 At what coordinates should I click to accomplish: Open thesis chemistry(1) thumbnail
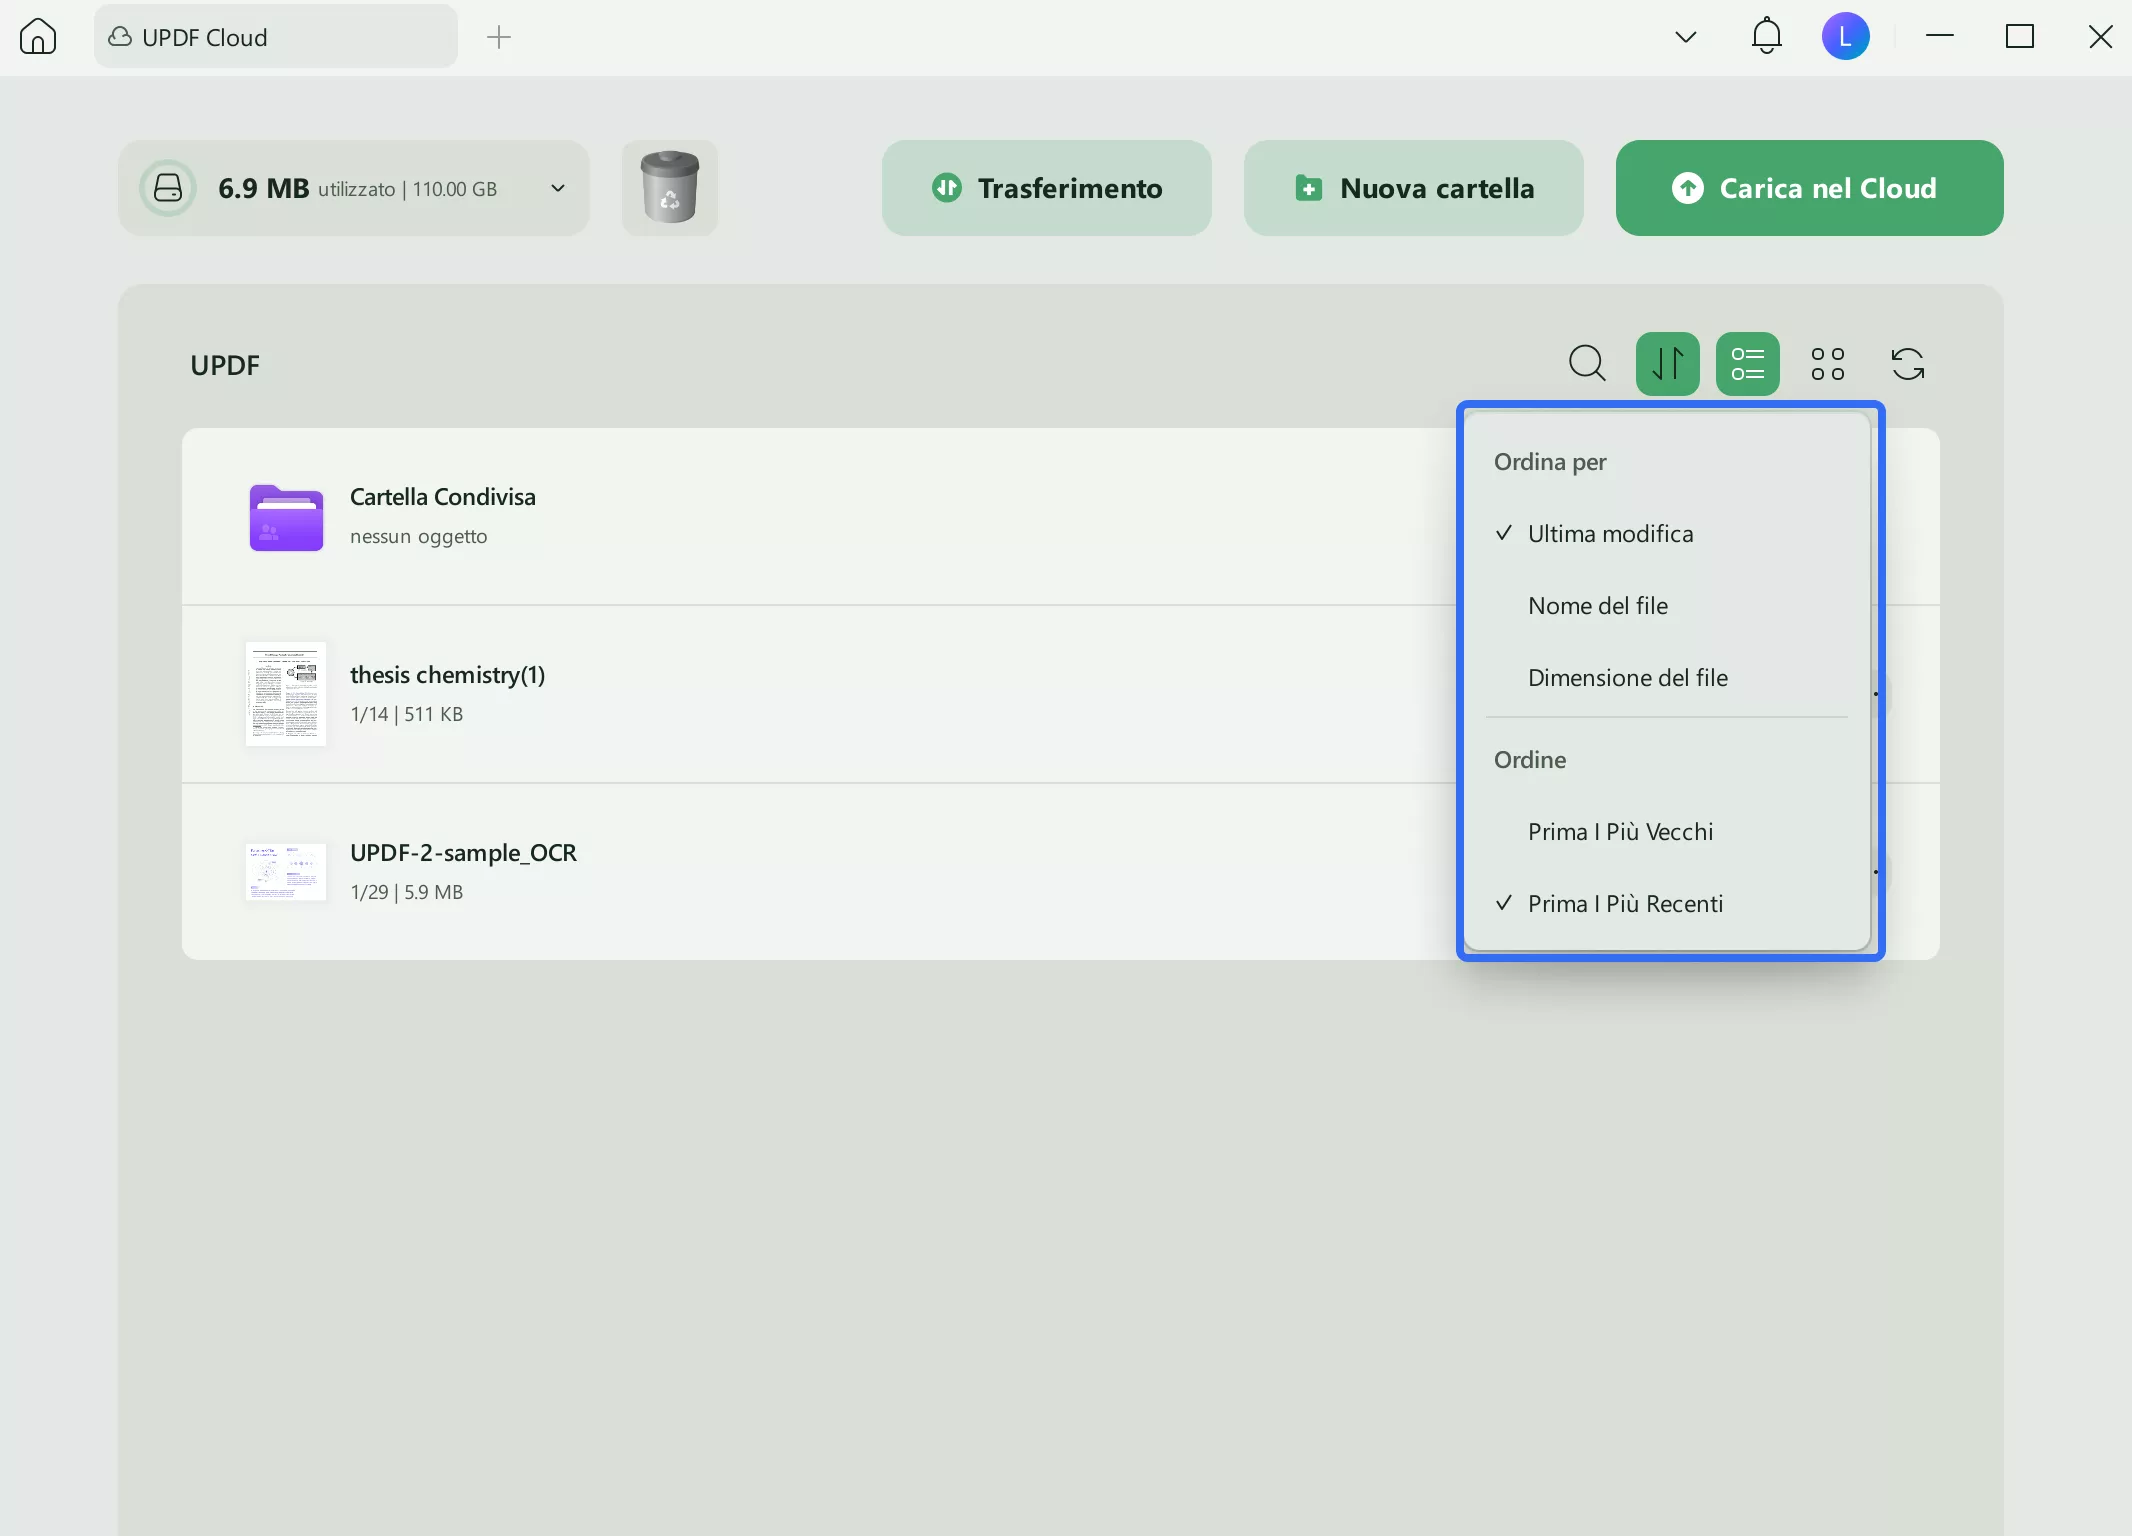pos(286,694)
